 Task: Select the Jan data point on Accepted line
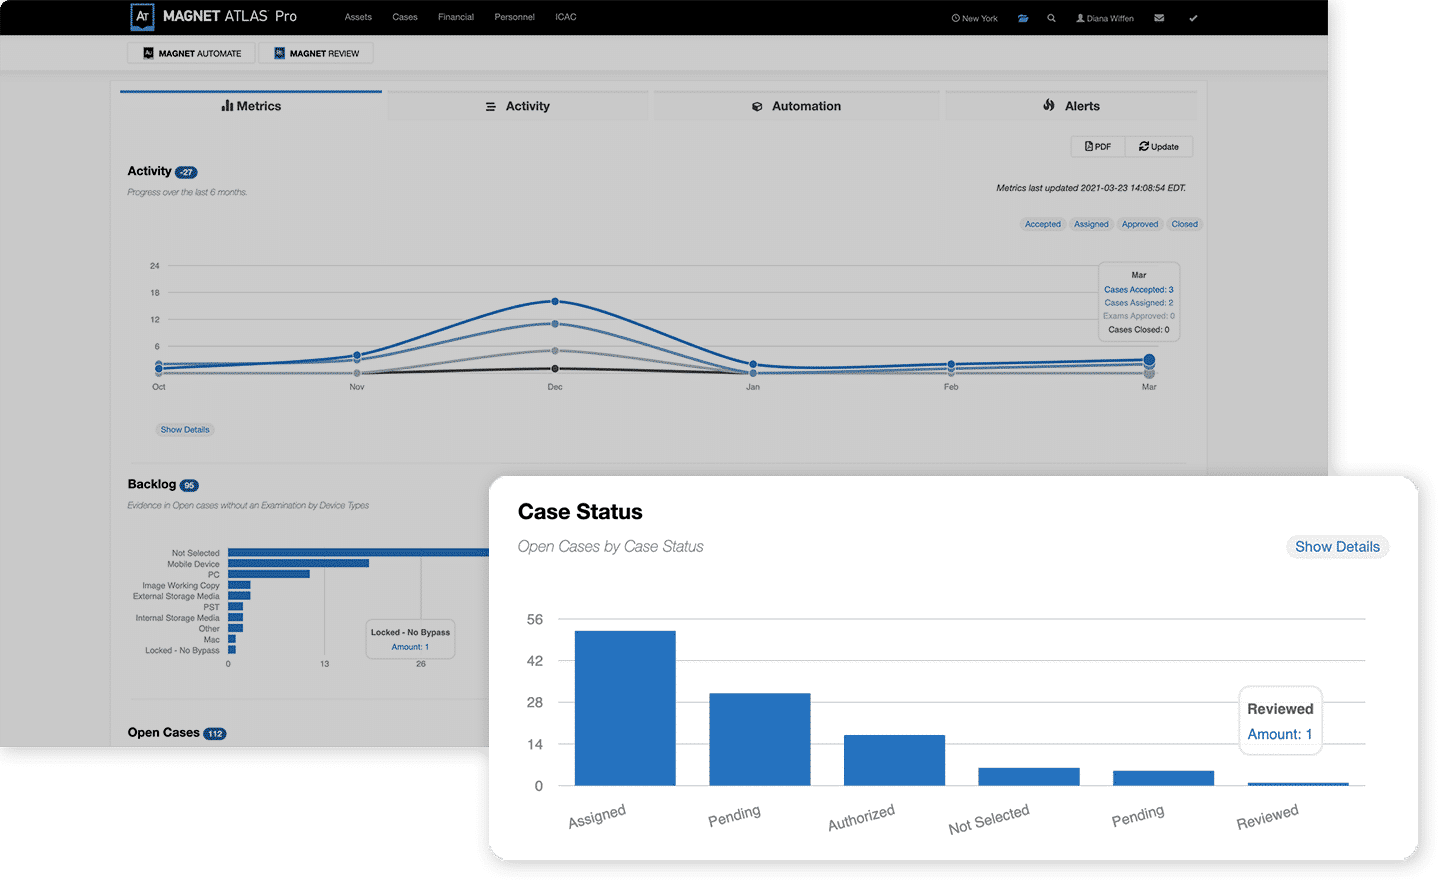point(753,365)
